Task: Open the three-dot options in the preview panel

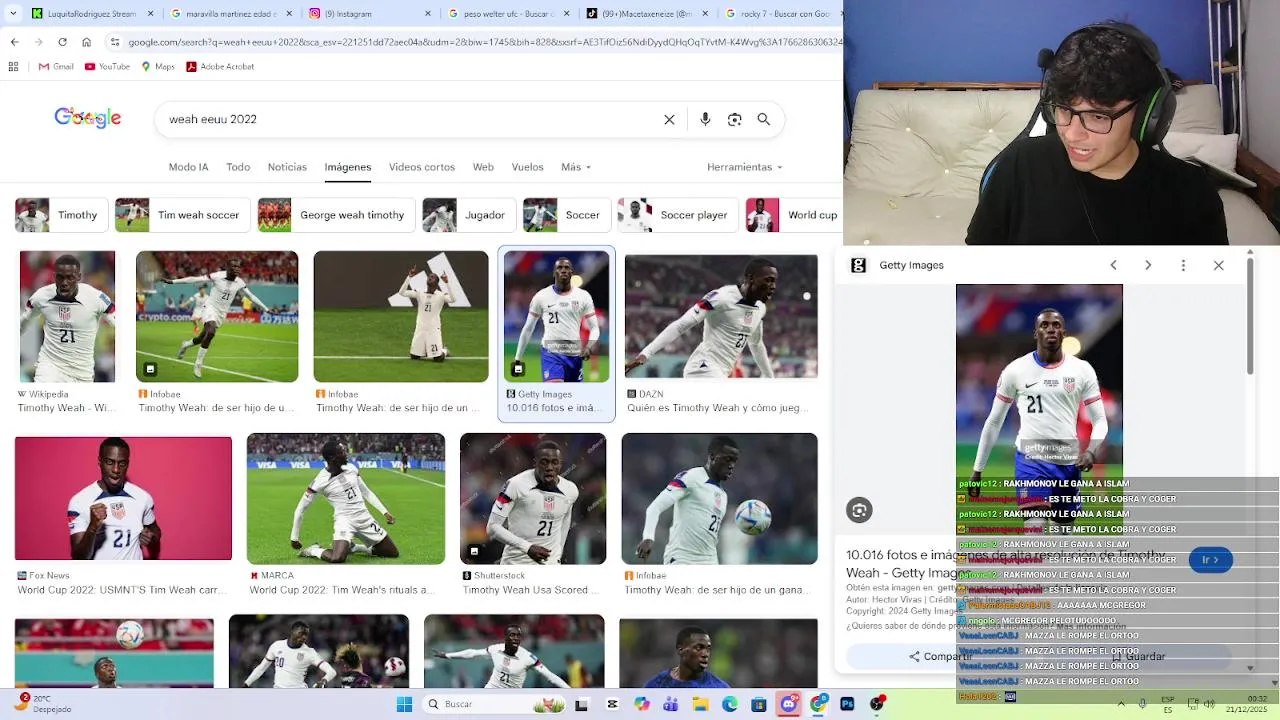Action: click(1183, 265)
